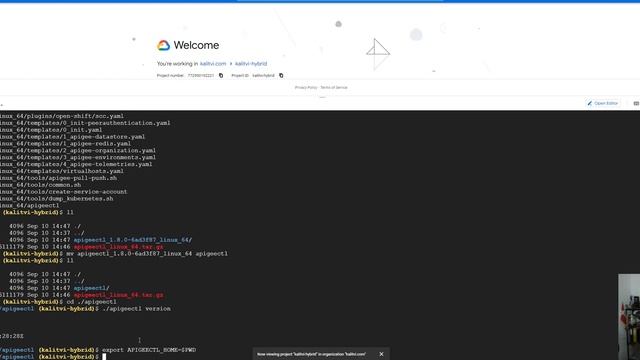Click the mv apigeectl_1.8.0 rename command line
640x360 pixels.
click(147, 253)
